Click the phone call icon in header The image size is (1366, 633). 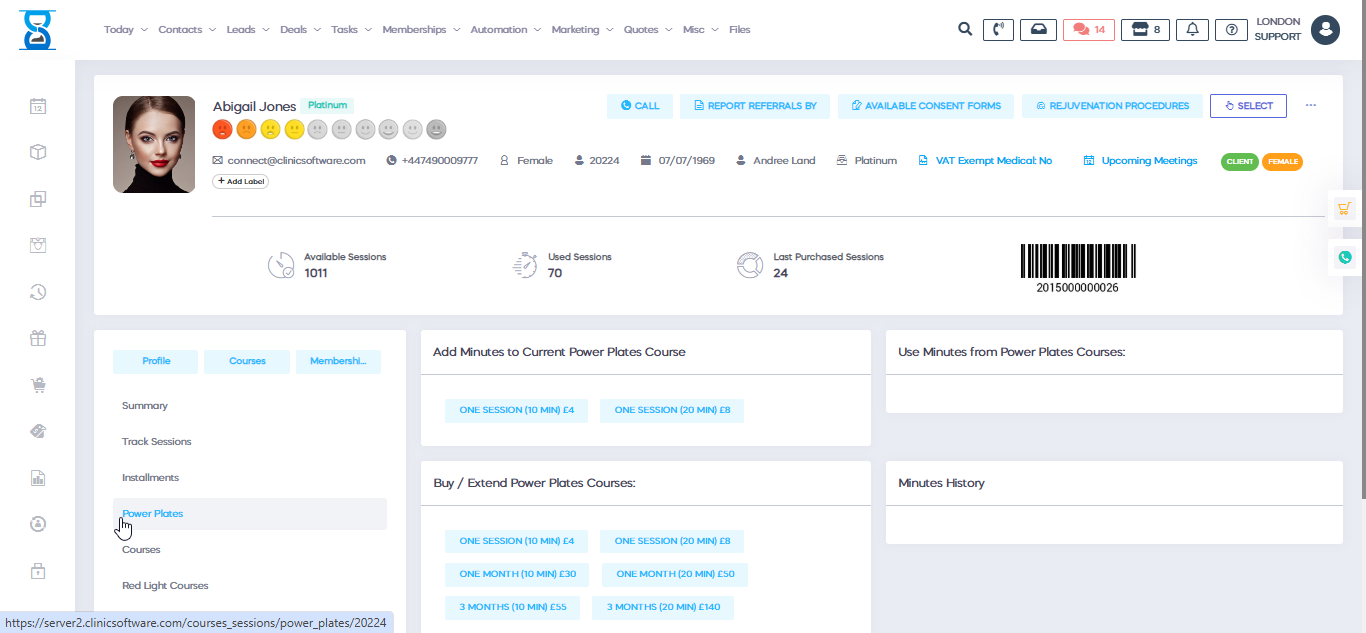(998, 30)
